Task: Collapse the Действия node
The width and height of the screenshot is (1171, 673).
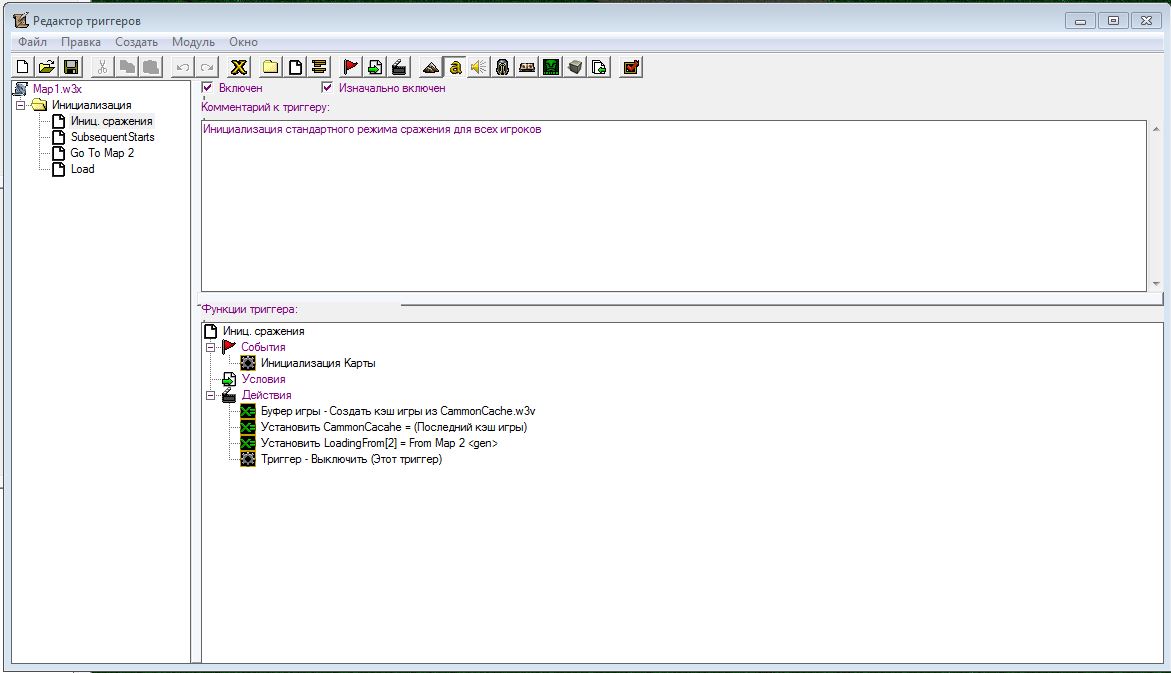Action: [x=211, y=395]
